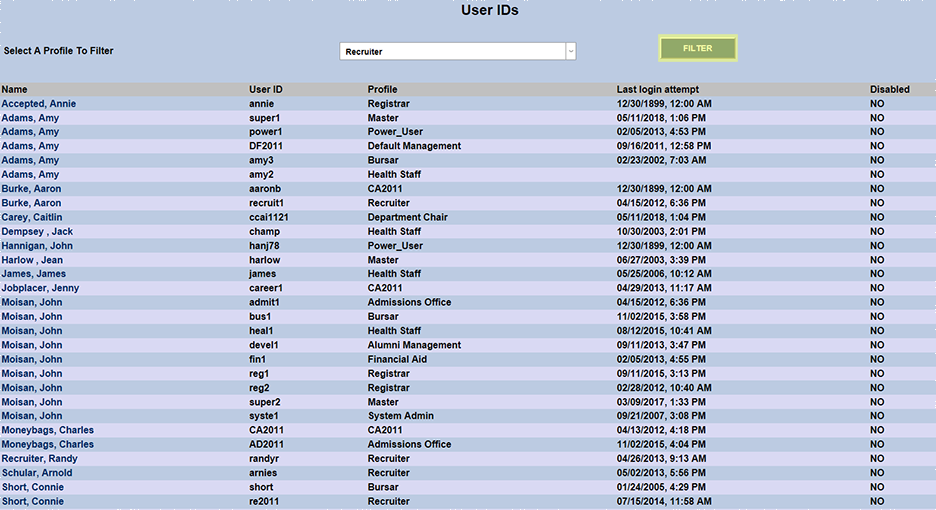Open Moisan, John row with bus1 ID

click(x=32, y=317)
